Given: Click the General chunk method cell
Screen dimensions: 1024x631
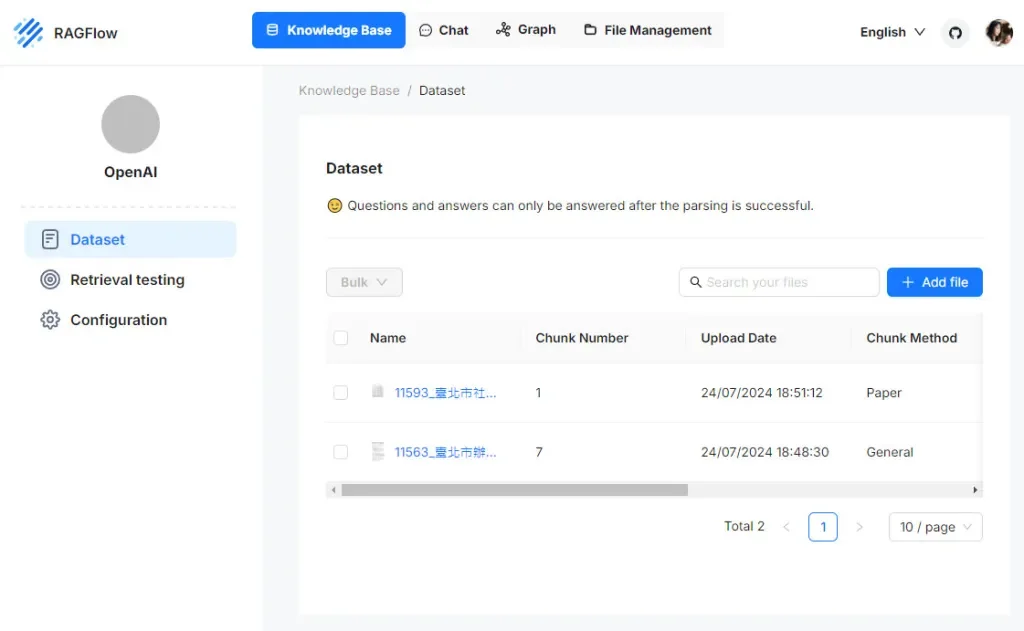Looking at the screenshot, I should (x=889, y=452).
